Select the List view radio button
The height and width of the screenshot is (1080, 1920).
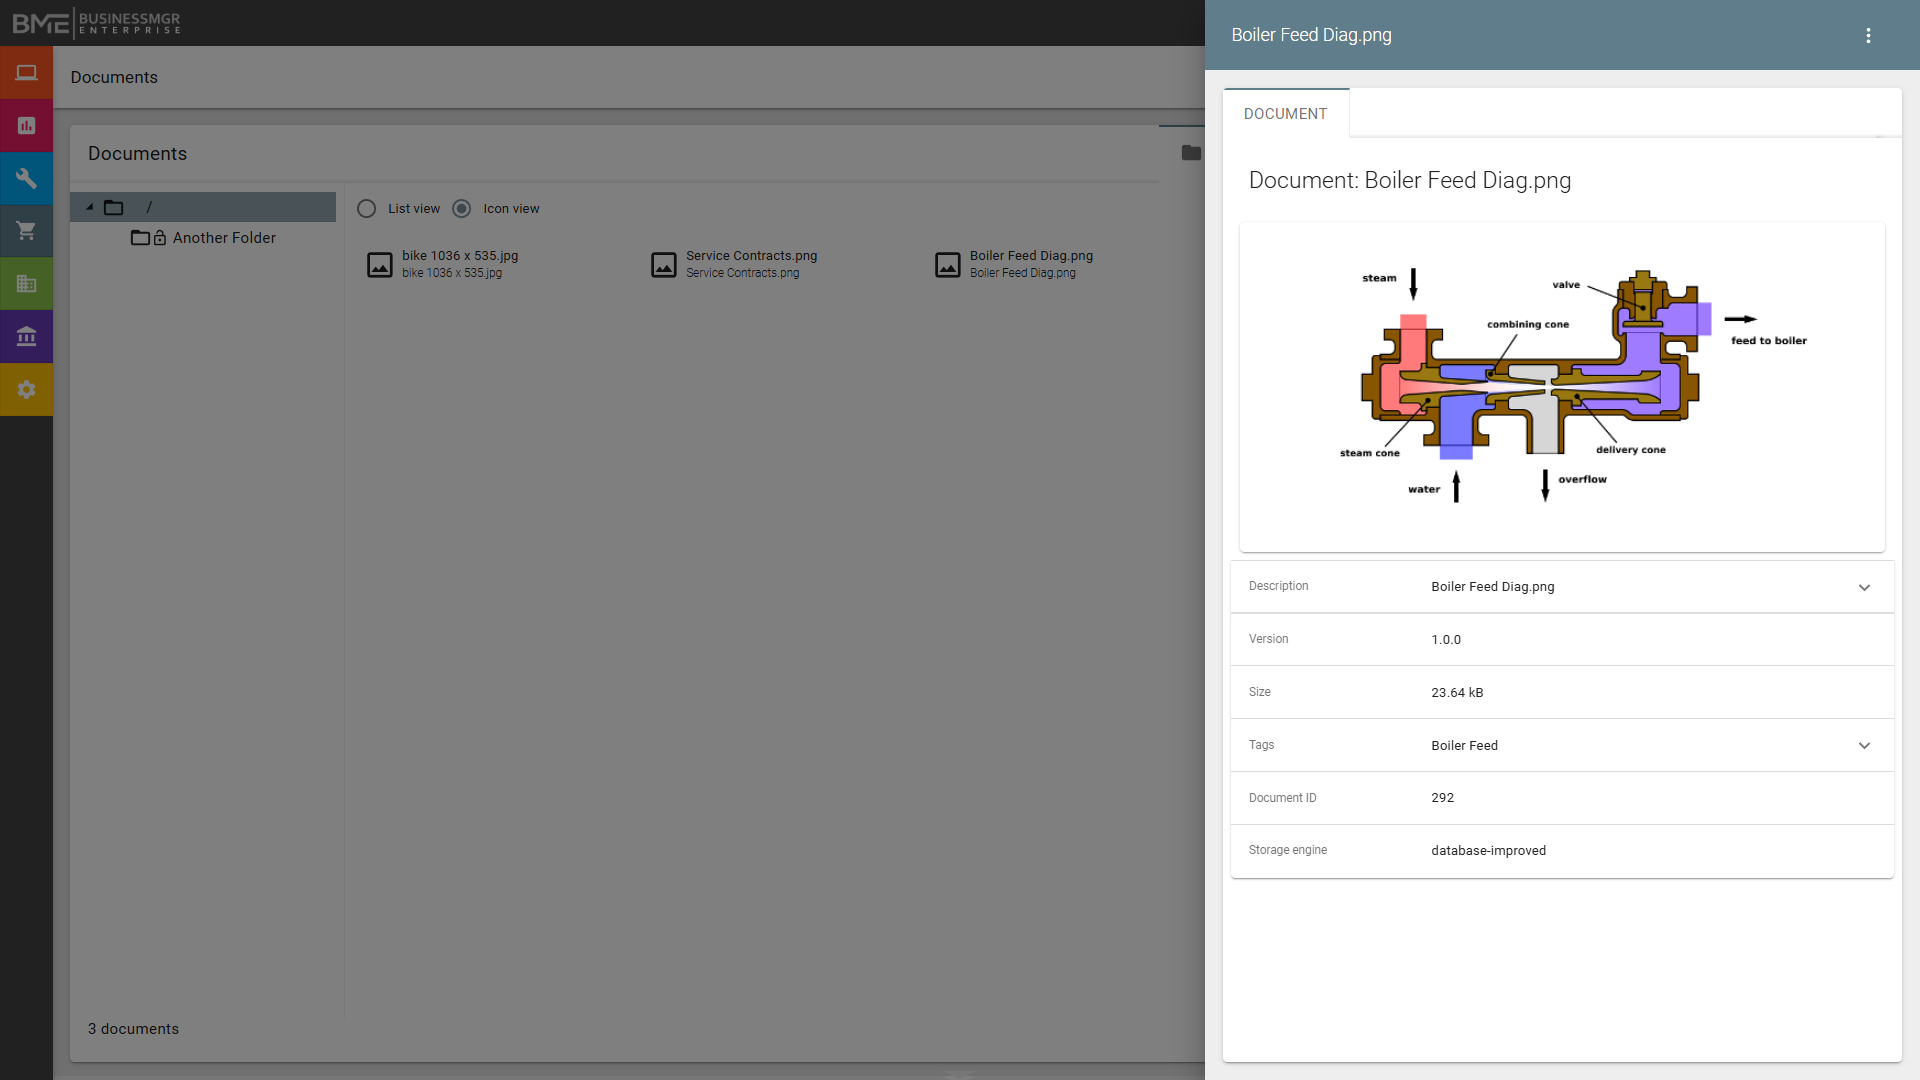click(367, 209)
